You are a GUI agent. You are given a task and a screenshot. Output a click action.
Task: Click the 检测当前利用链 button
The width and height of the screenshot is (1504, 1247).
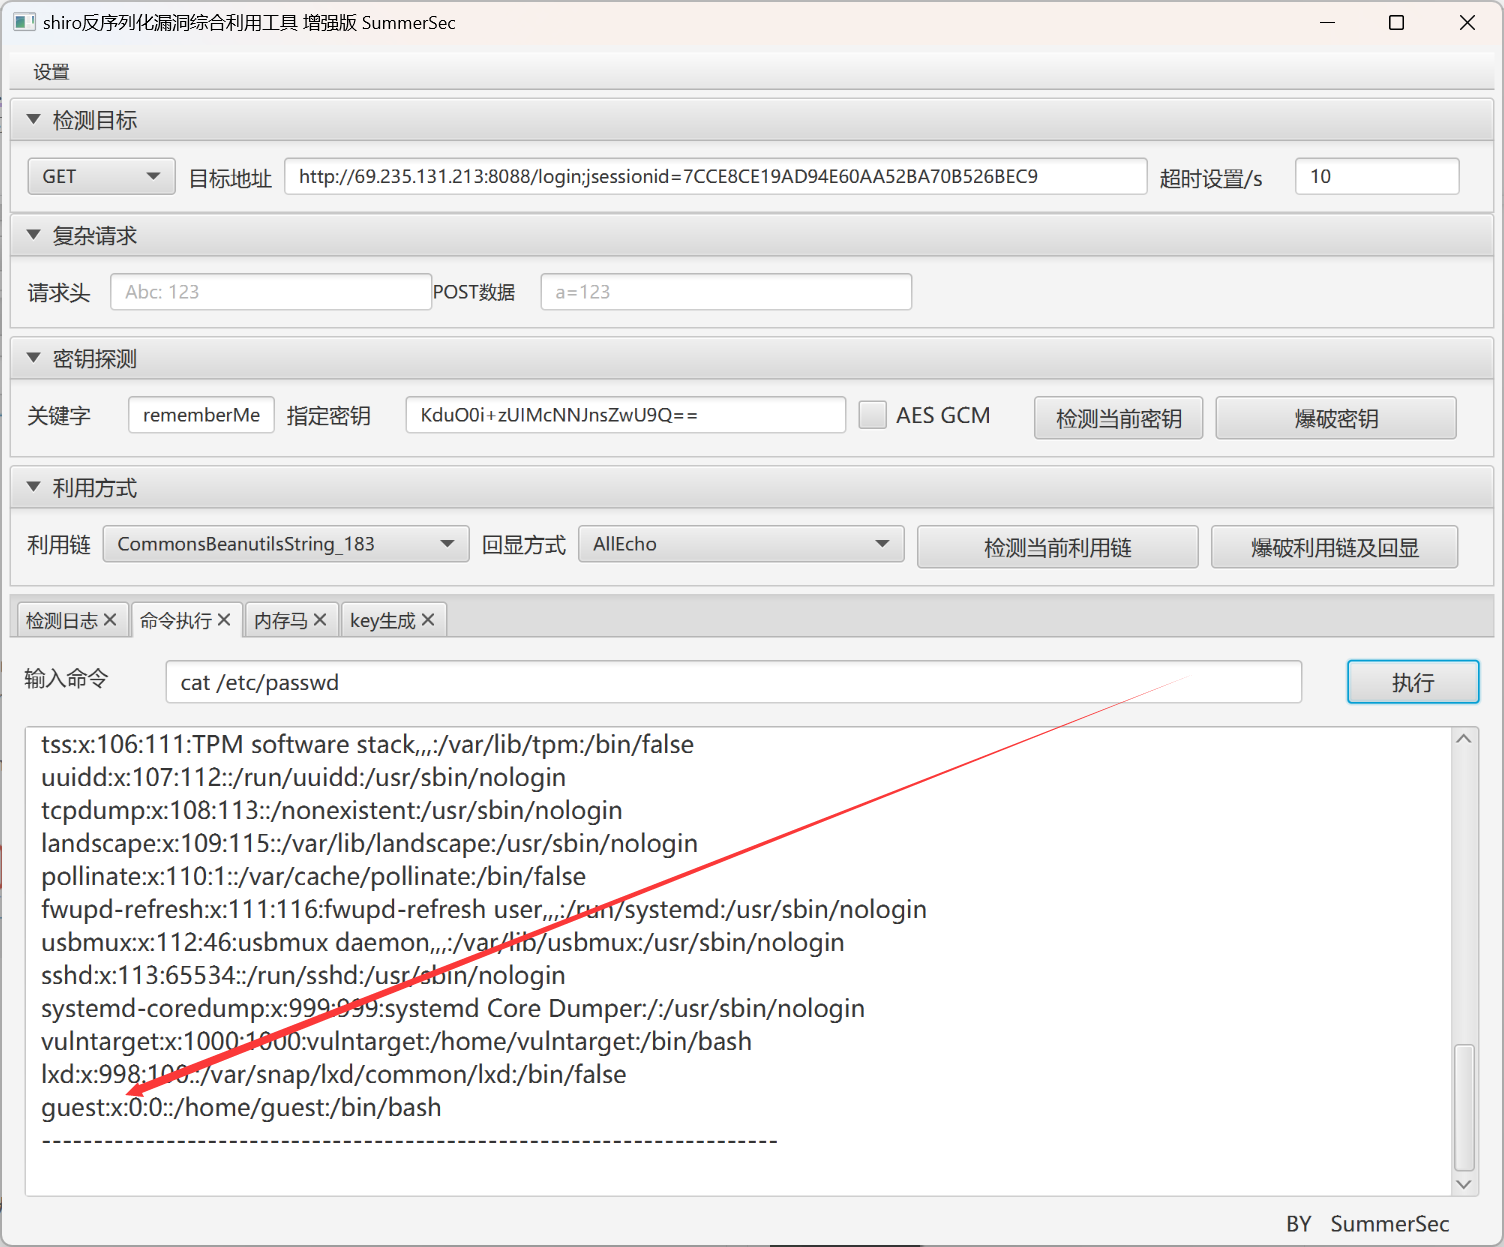(1058, 547)
